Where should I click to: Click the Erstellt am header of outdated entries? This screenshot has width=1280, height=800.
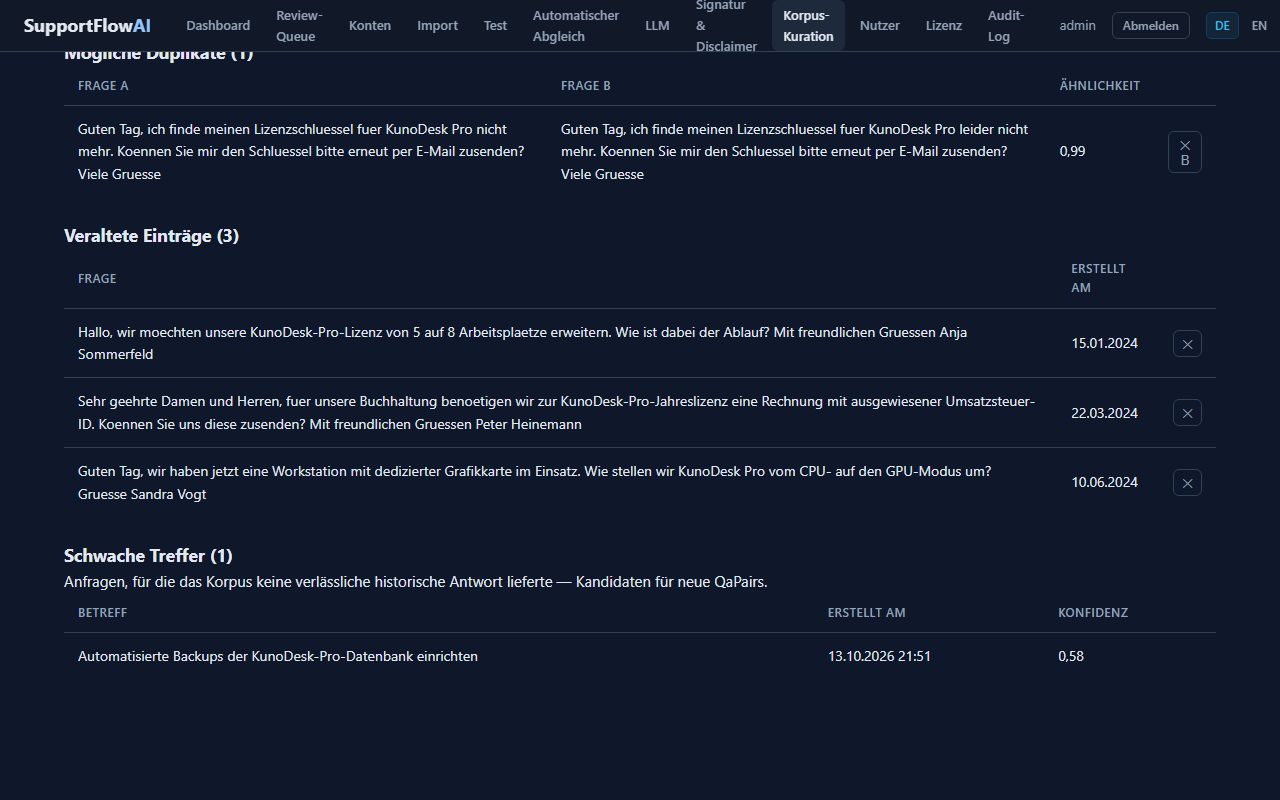point(1099,278)
